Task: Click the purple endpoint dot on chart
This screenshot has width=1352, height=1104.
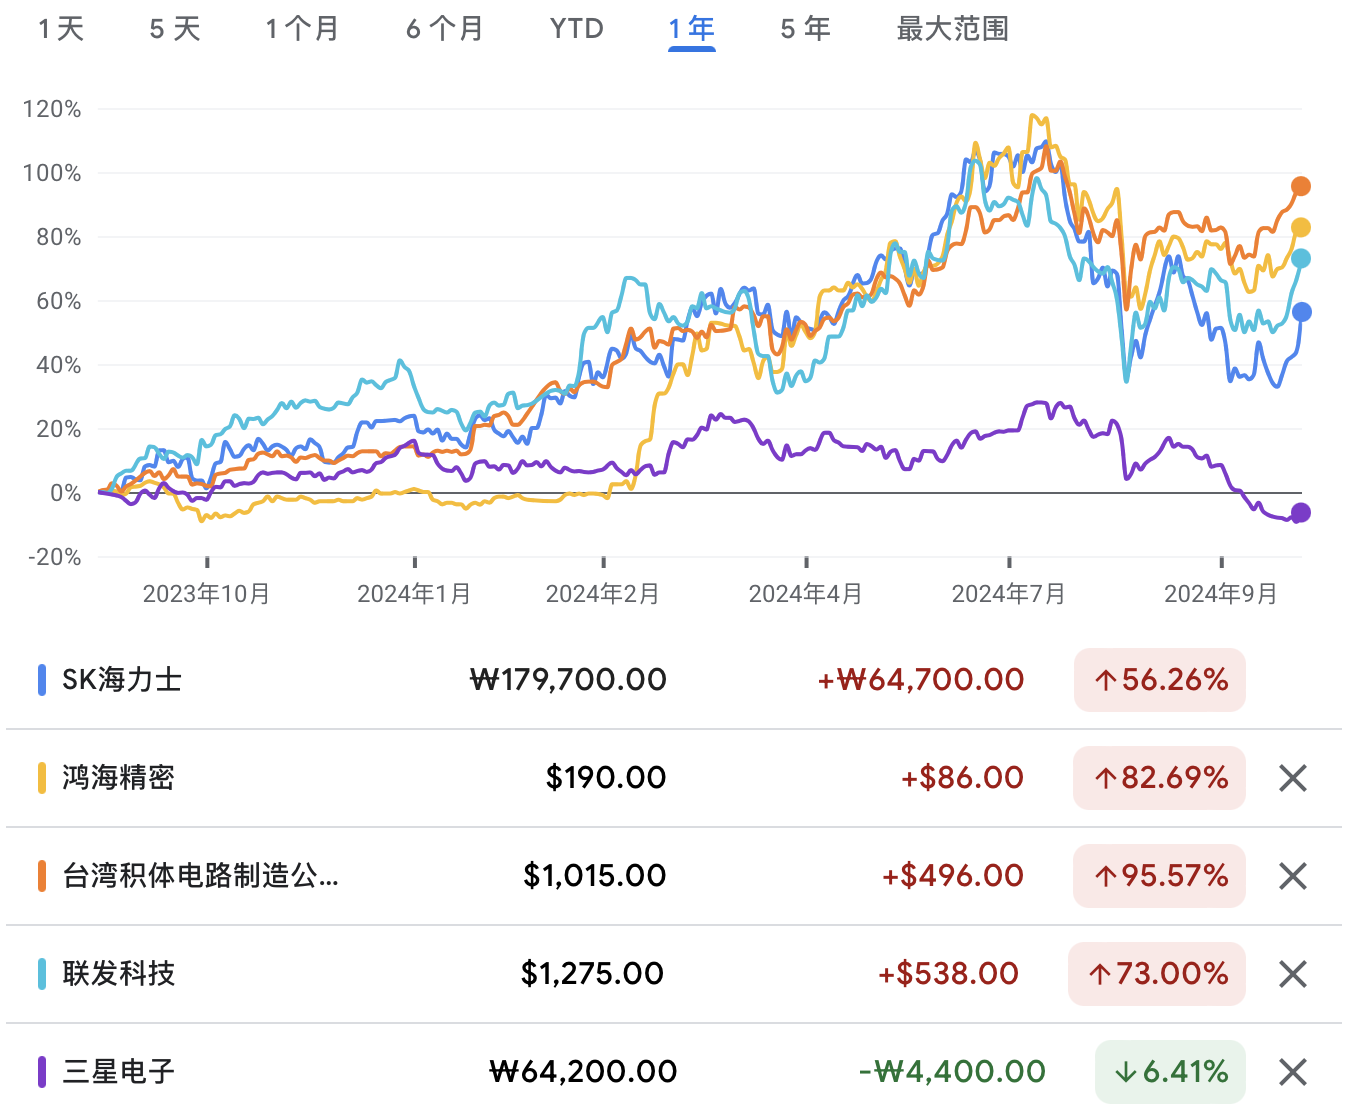Action: point(1301,513)
